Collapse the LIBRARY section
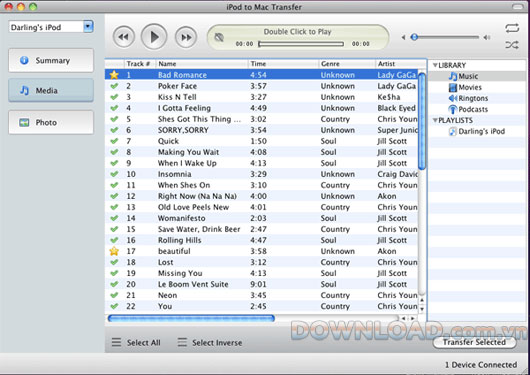The width and height of the screenshot is (530, 375). pyautogui.click(x=435, y=65)
